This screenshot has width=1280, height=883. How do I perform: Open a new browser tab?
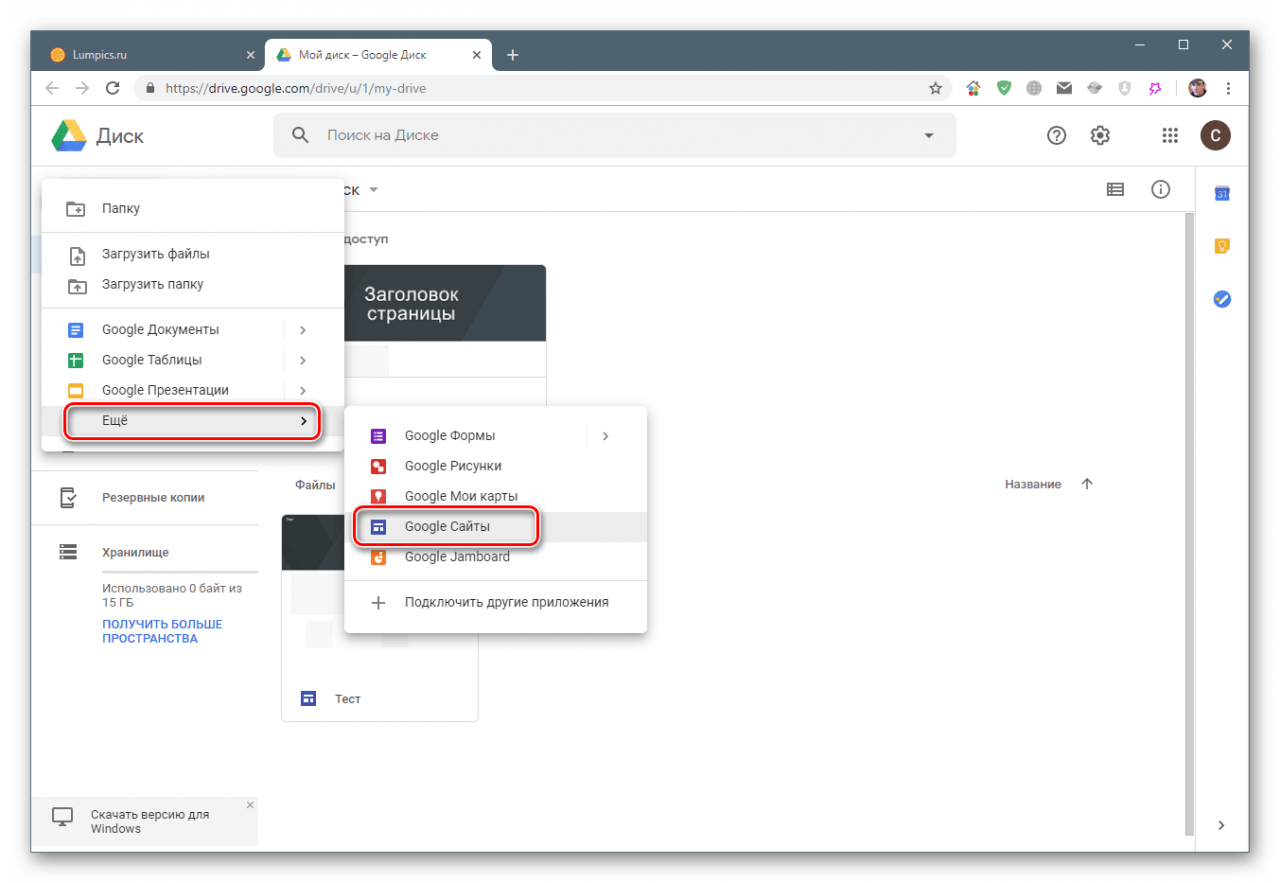click(x=513, y=55)
